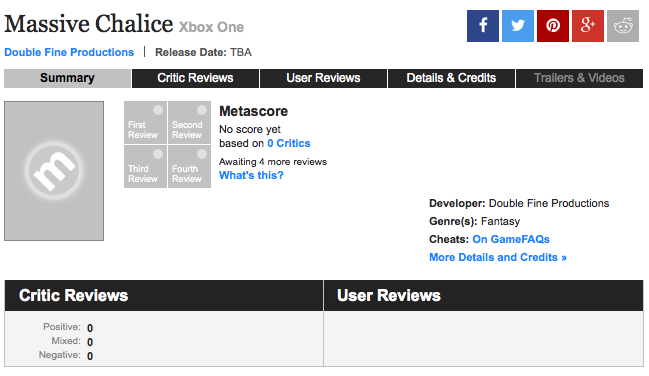
Task: Switch to the Critic Reviews tab
Action: (x=195, y=78)
